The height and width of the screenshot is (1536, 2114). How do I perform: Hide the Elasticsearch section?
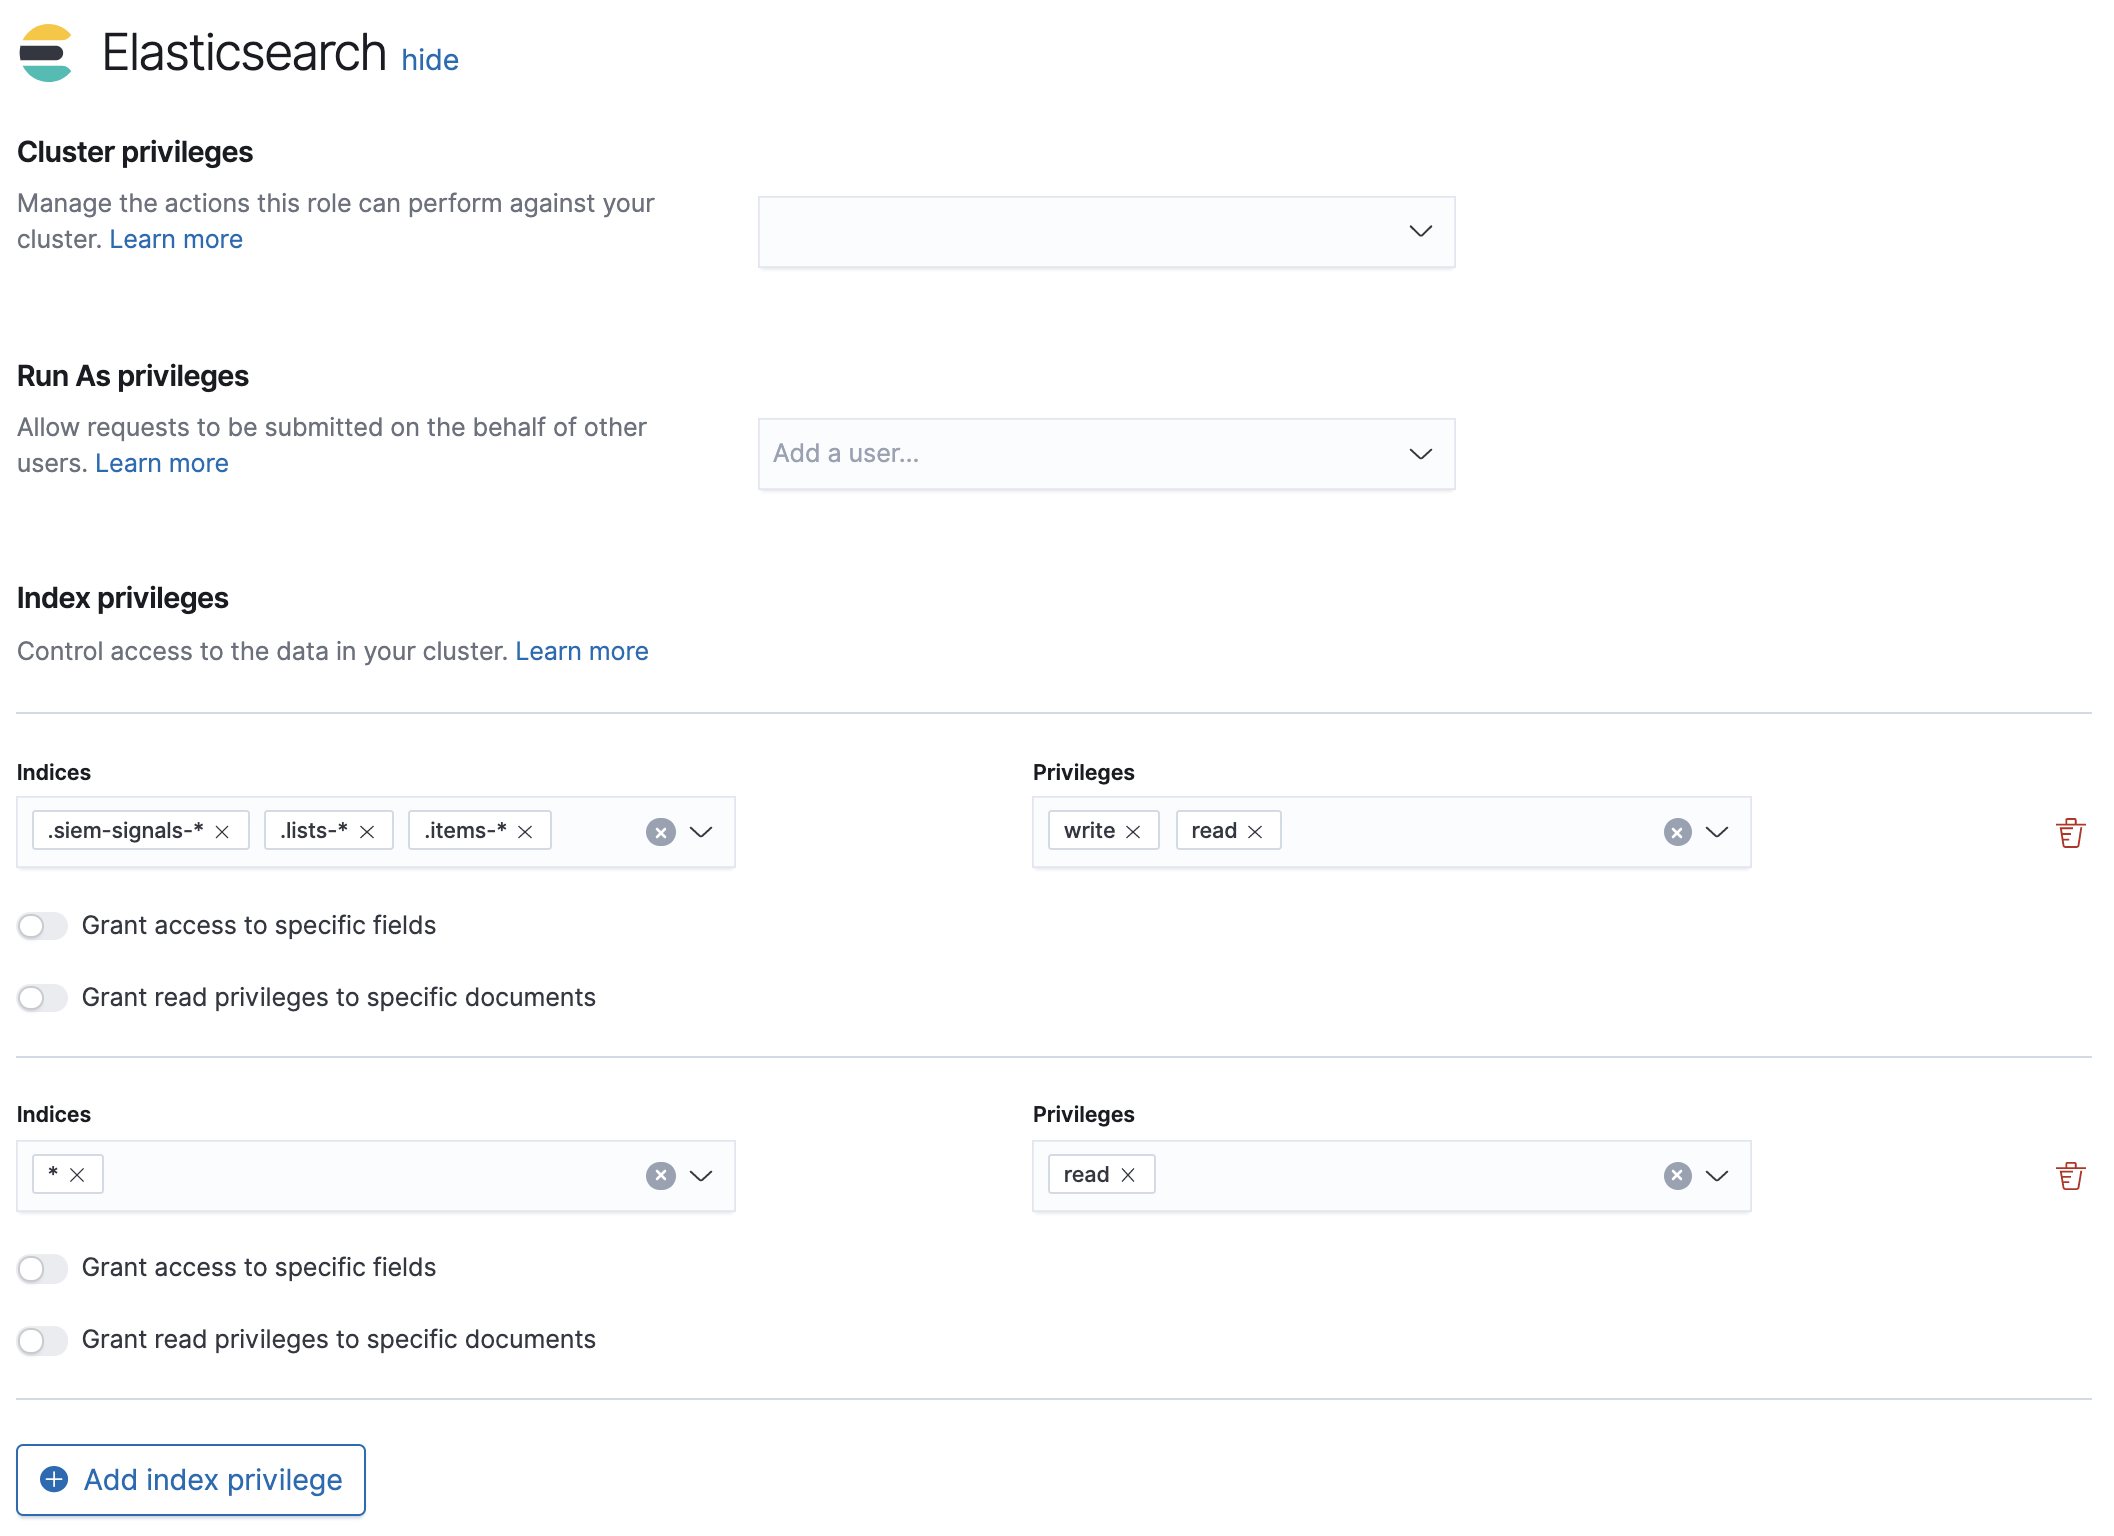coord(430,60)
